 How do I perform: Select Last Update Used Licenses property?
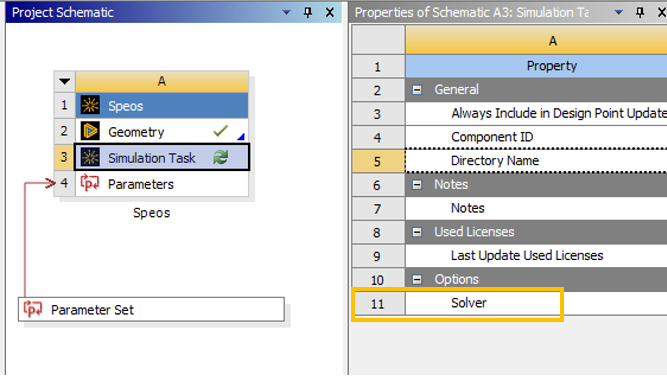coord(536,256)
